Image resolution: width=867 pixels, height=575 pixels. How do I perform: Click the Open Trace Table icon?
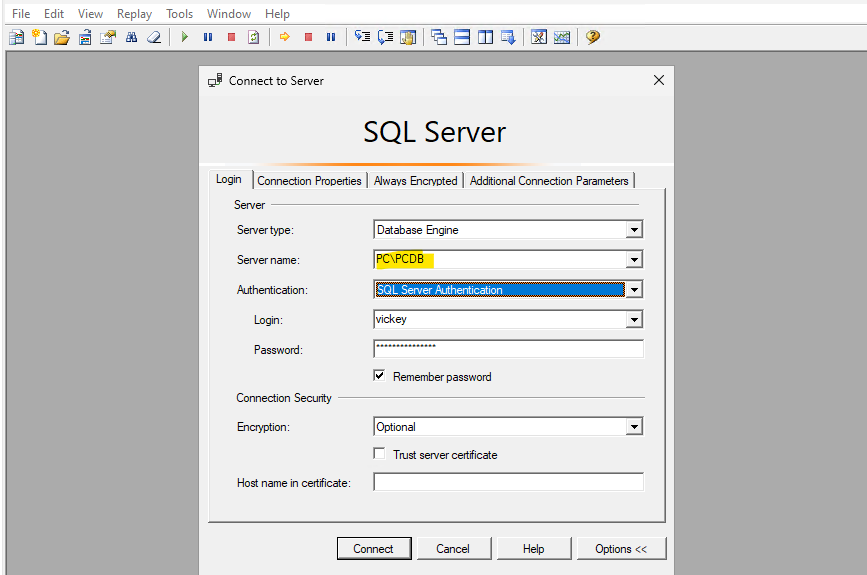tap(85, 38)
